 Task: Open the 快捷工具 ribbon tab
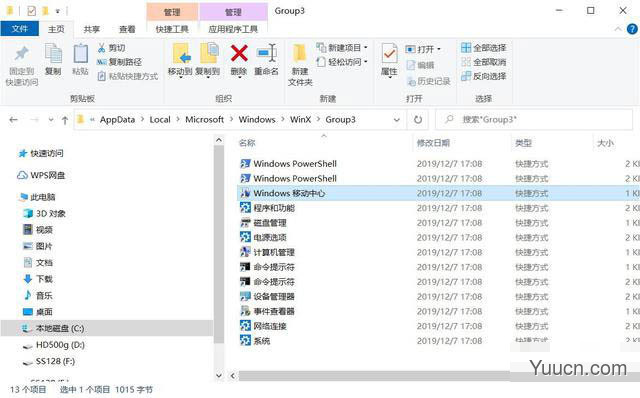(x=172, y=29)
